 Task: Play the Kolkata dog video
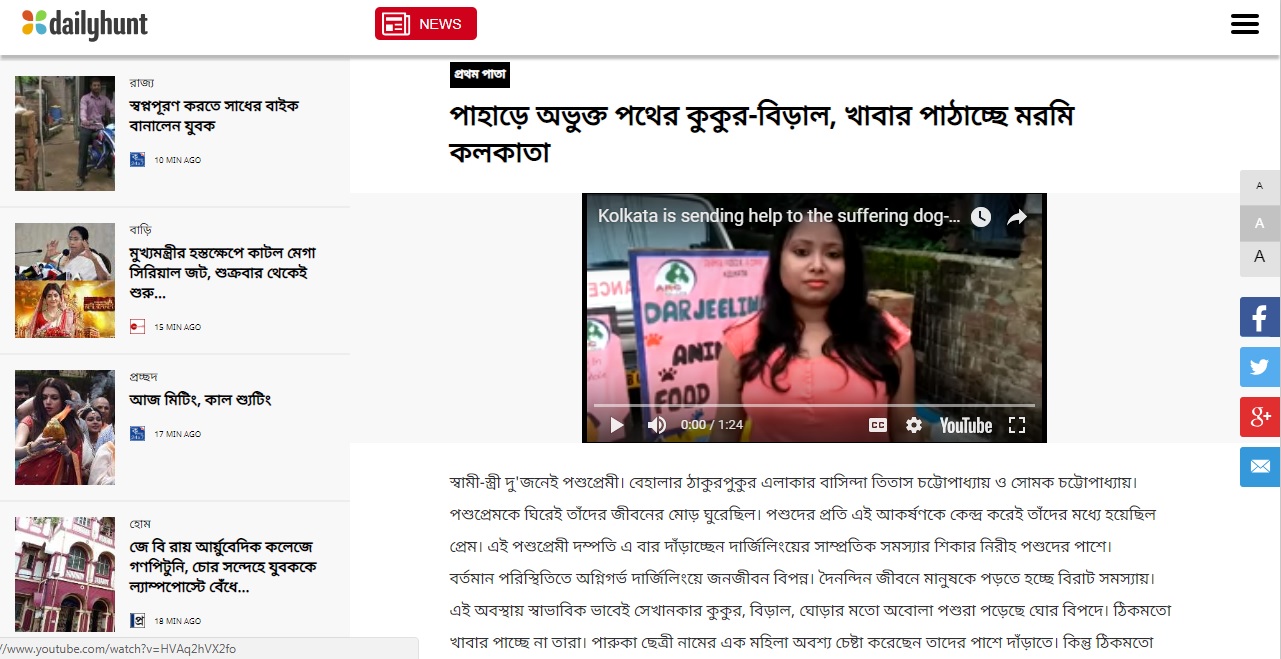click(617, 425)
